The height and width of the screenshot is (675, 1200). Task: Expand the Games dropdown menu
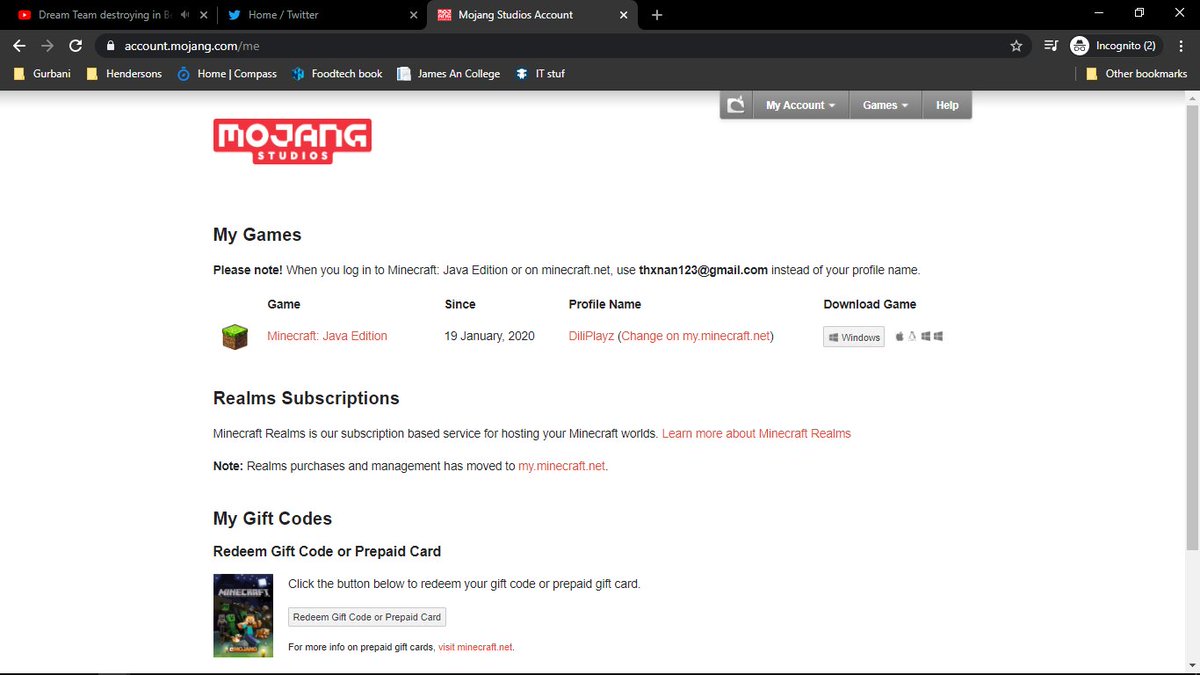coord(886,105)
